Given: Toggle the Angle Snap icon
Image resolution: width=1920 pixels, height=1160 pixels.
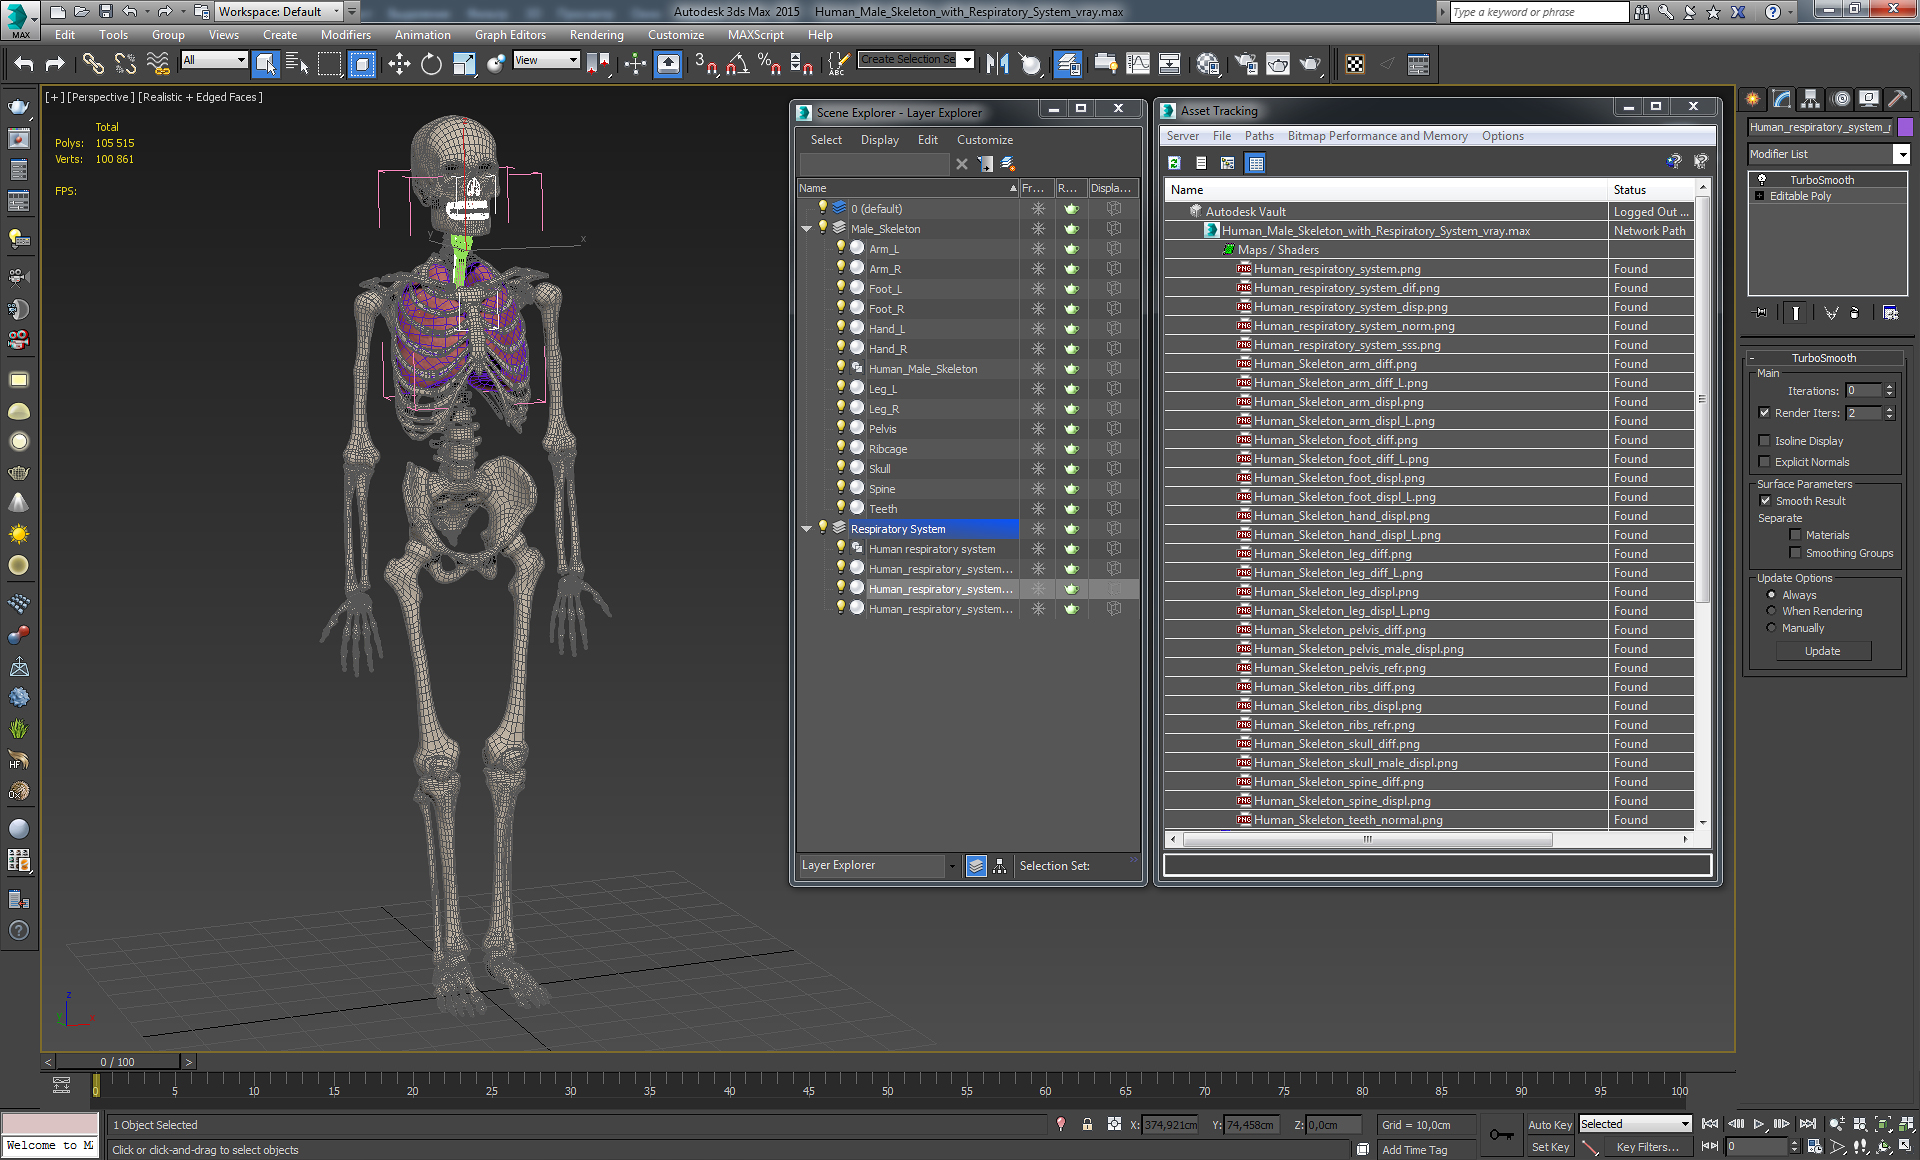Looking at the screenshot, I should (x=737, y=64).
